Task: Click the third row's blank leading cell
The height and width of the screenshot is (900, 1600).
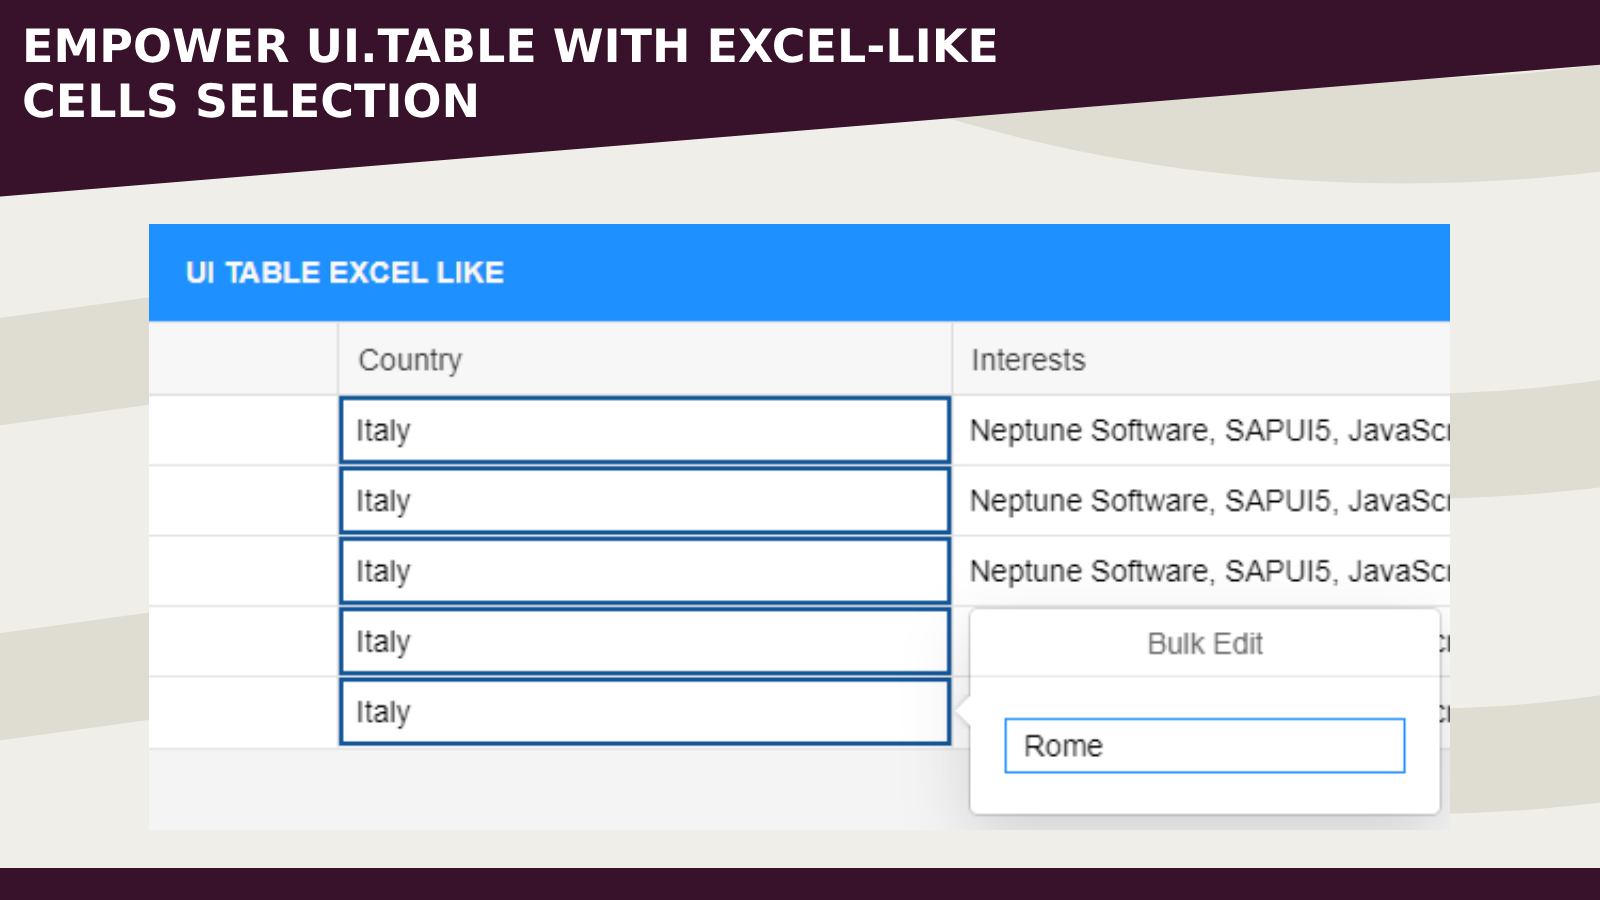Action: pos(243,571)
